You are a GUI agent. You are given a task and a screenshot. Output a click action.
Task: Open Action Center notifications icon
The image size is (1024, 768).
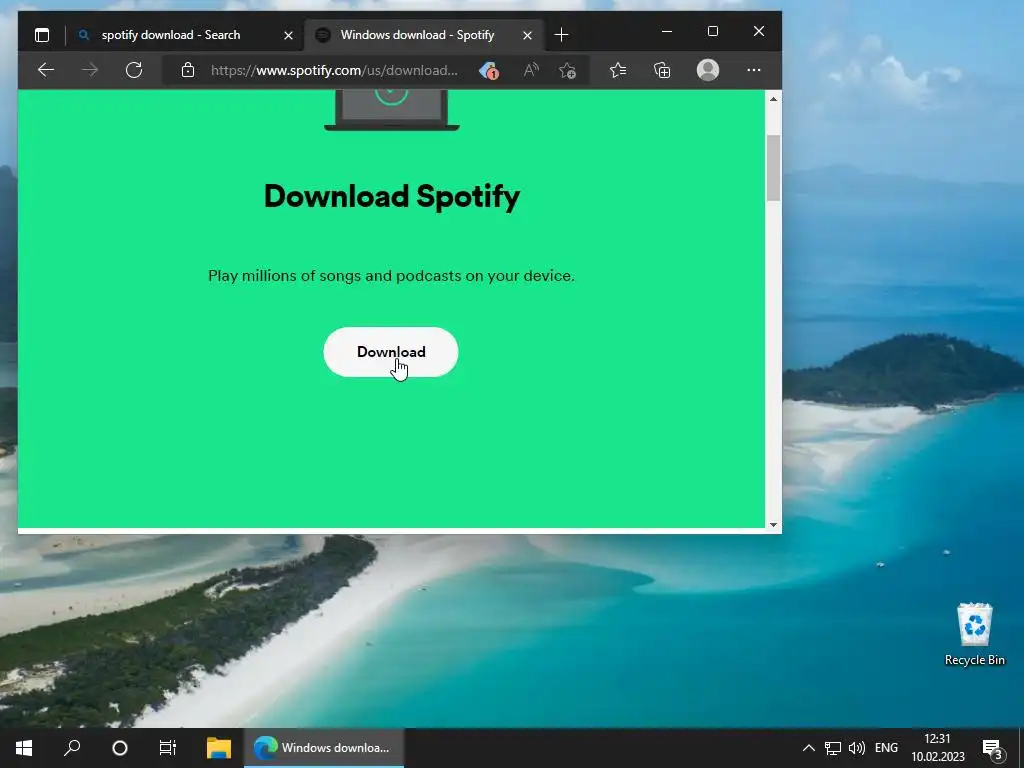[x=992, y=748]
